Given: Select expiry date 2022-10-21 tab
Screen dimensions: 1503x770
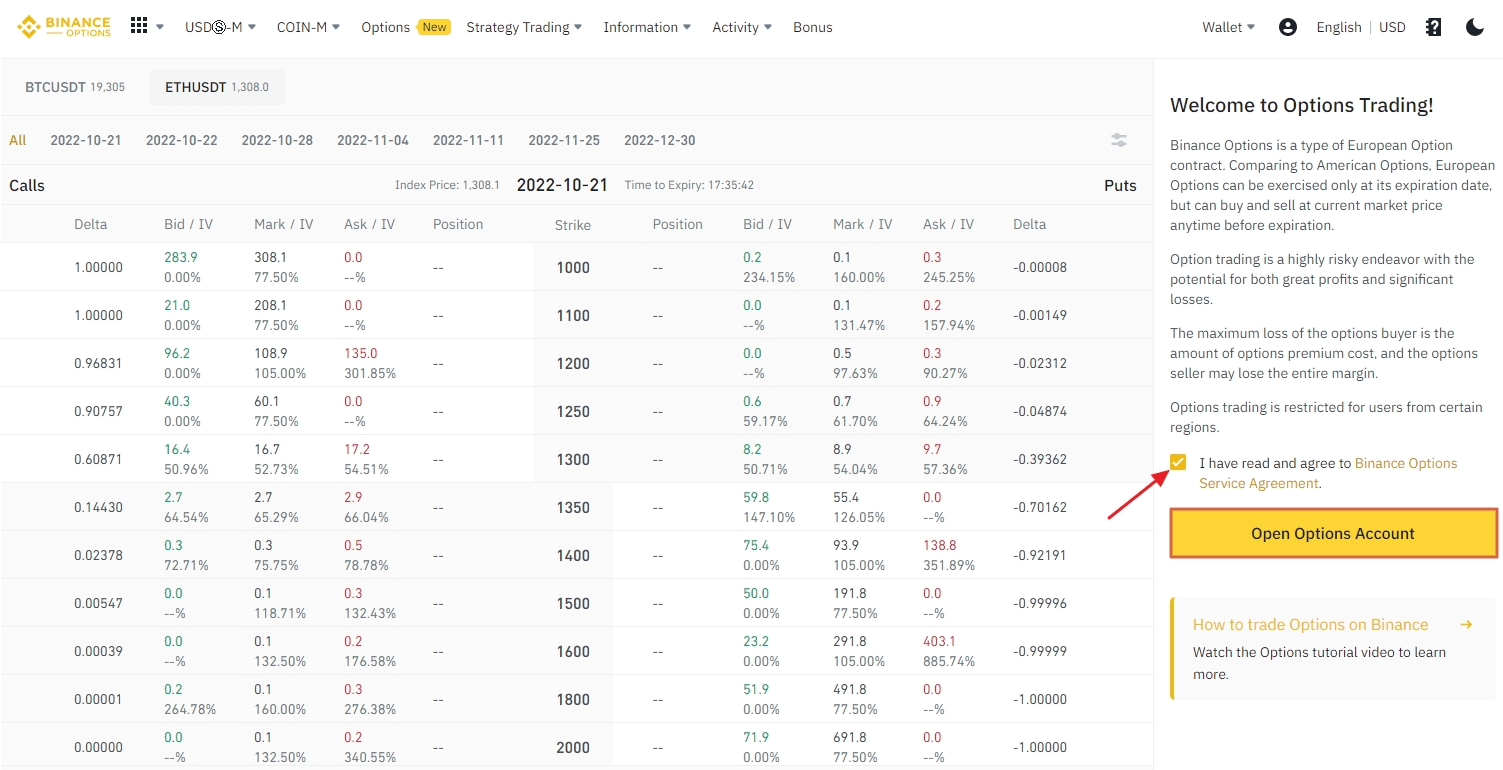Looking at the screenshot, I should 86,140.
